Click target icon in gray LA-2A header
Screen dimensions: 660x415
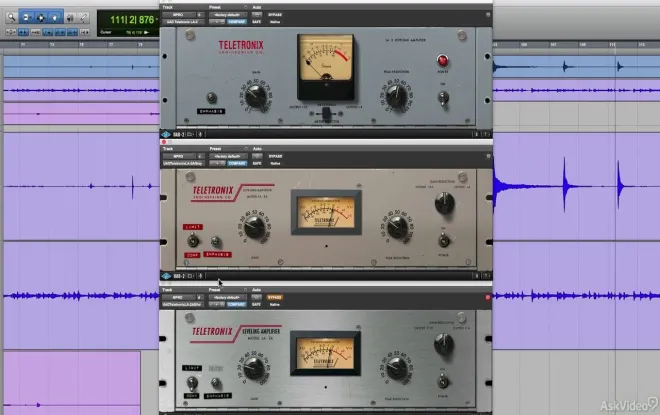coord(488,156)
